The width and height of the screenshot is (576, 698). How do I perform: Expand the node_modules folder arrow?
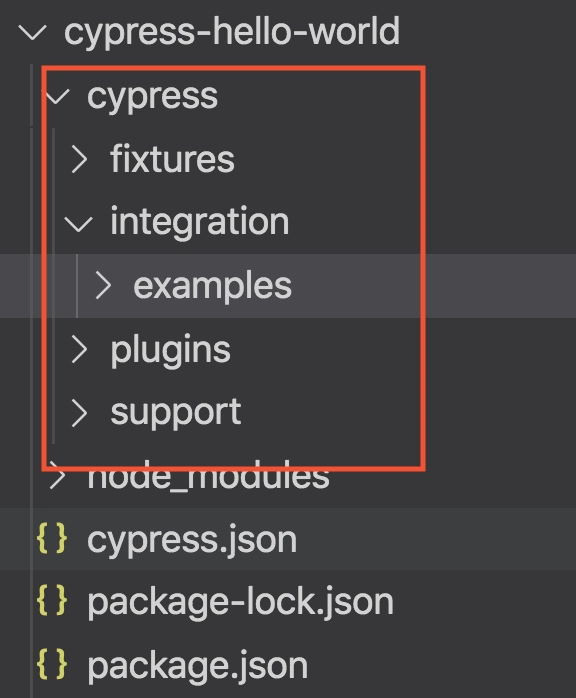[57, 476]
